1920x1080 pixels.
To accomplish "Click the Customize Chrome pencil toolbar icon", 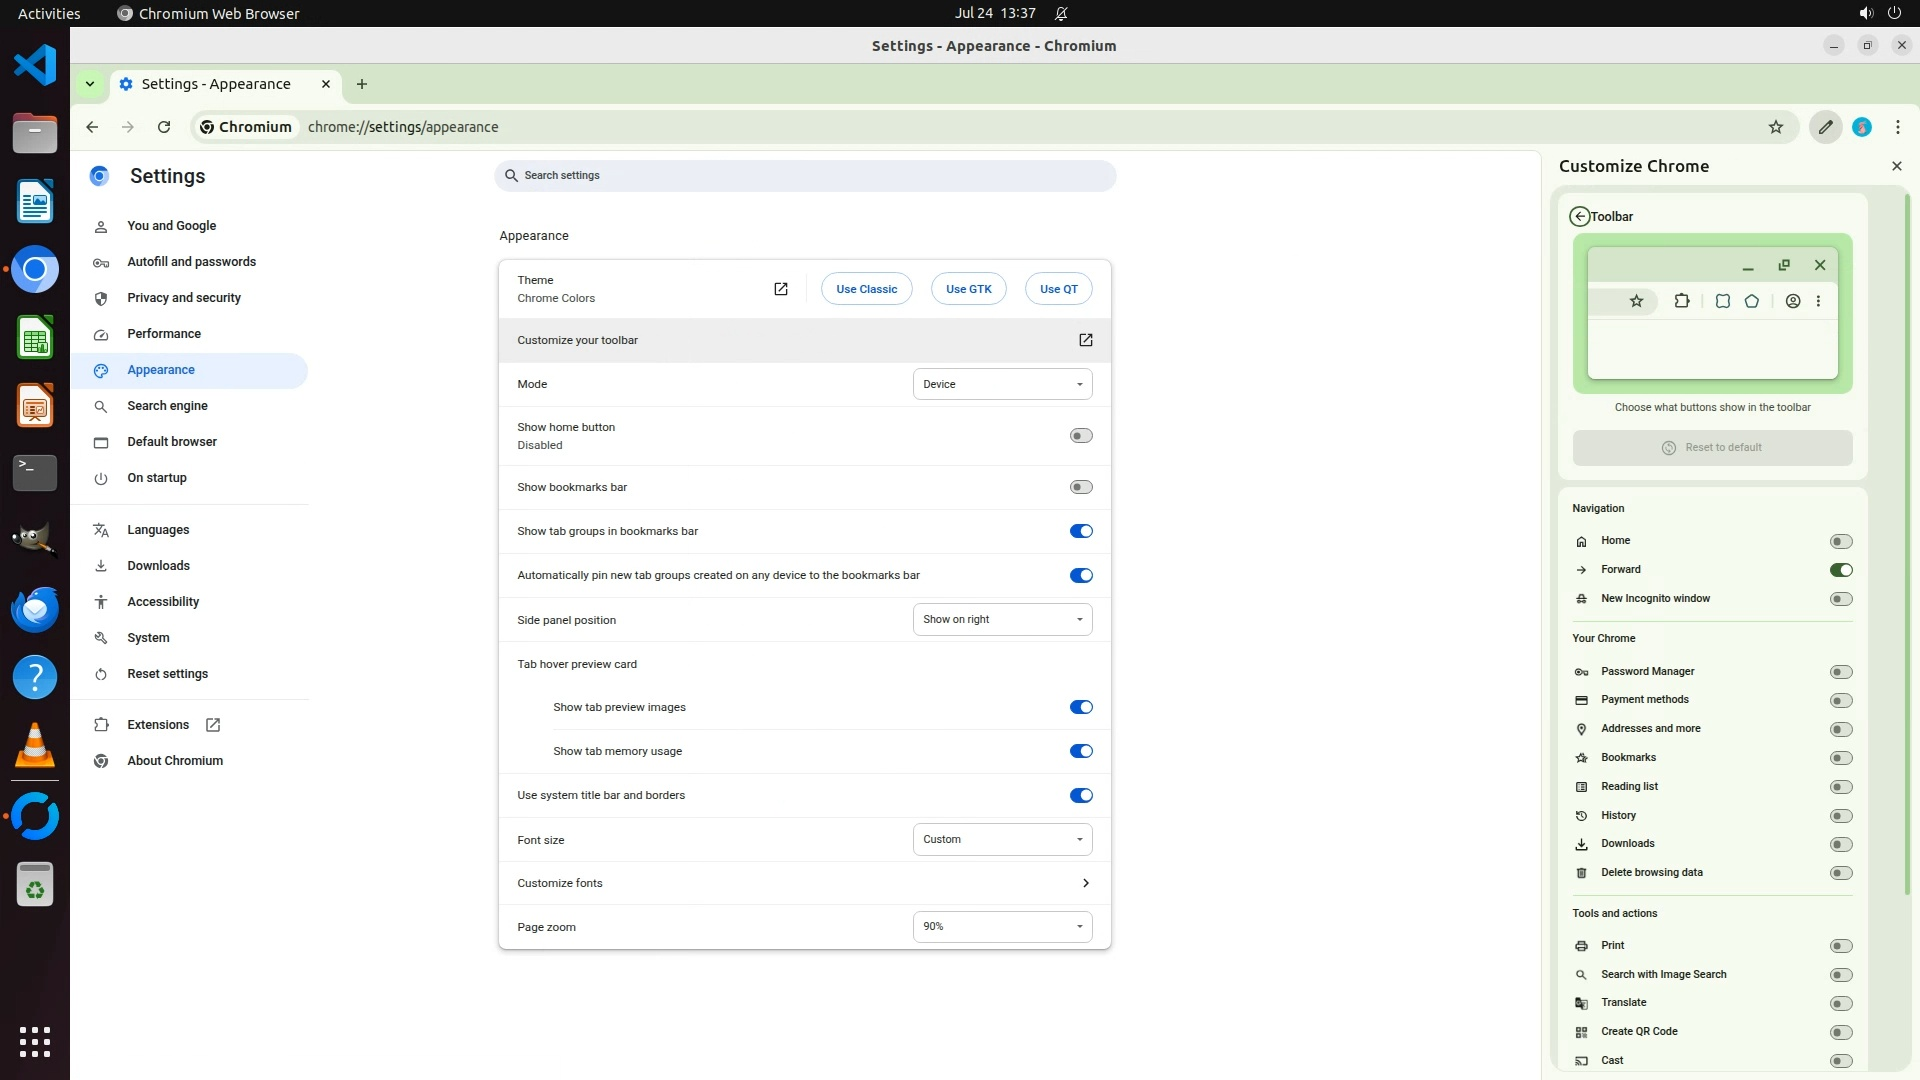I will click(1825, 127).
